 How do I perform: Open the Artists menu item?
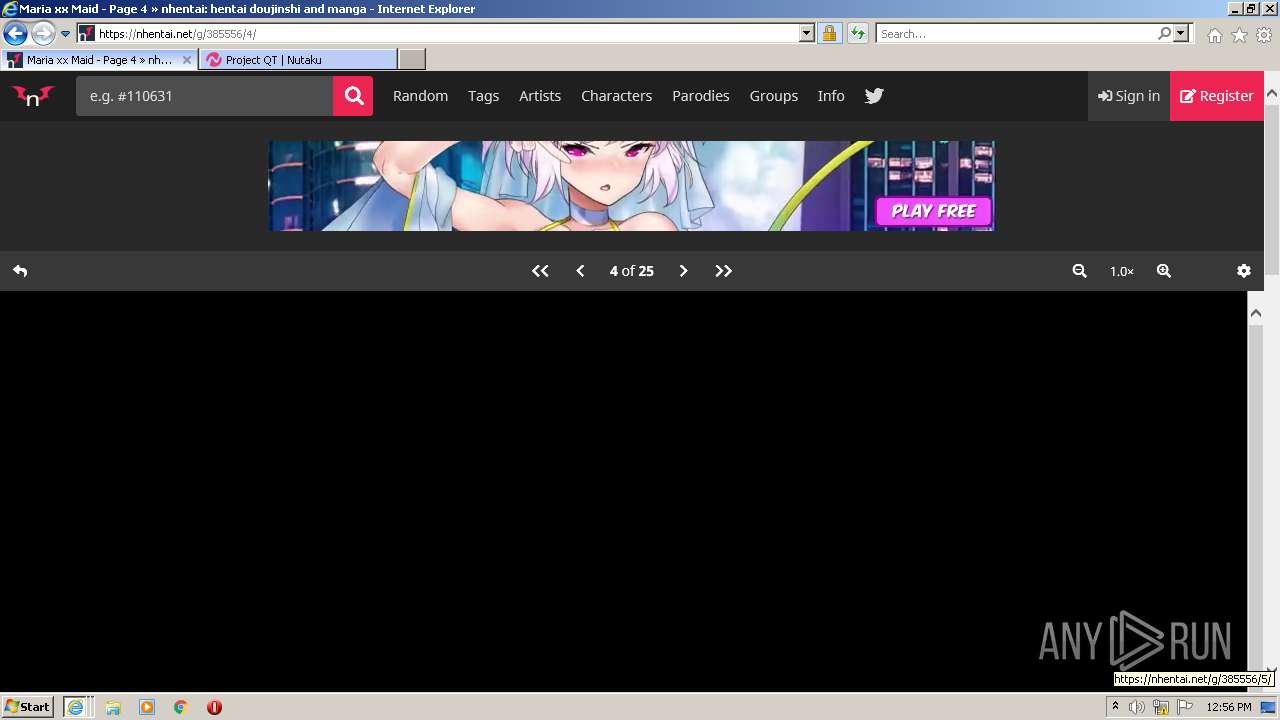(540, 96)
